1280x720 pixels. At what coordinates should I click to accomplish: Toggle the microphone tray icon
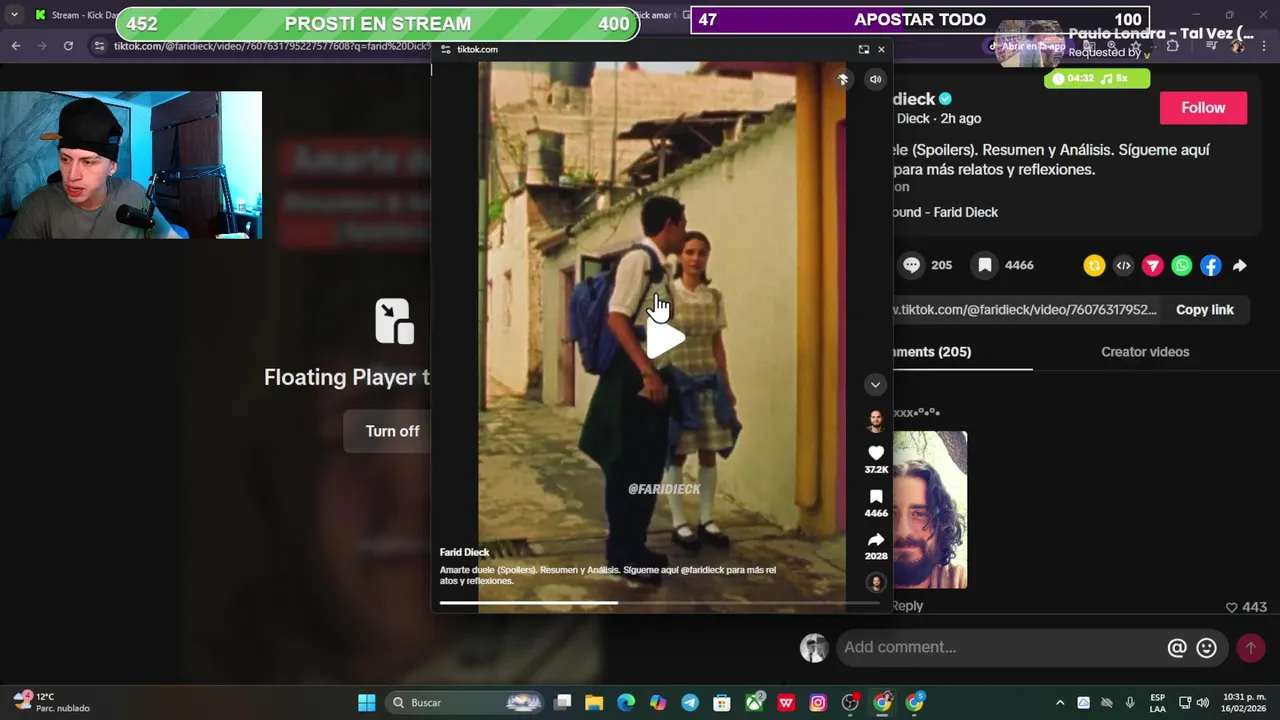(1130, 702)
